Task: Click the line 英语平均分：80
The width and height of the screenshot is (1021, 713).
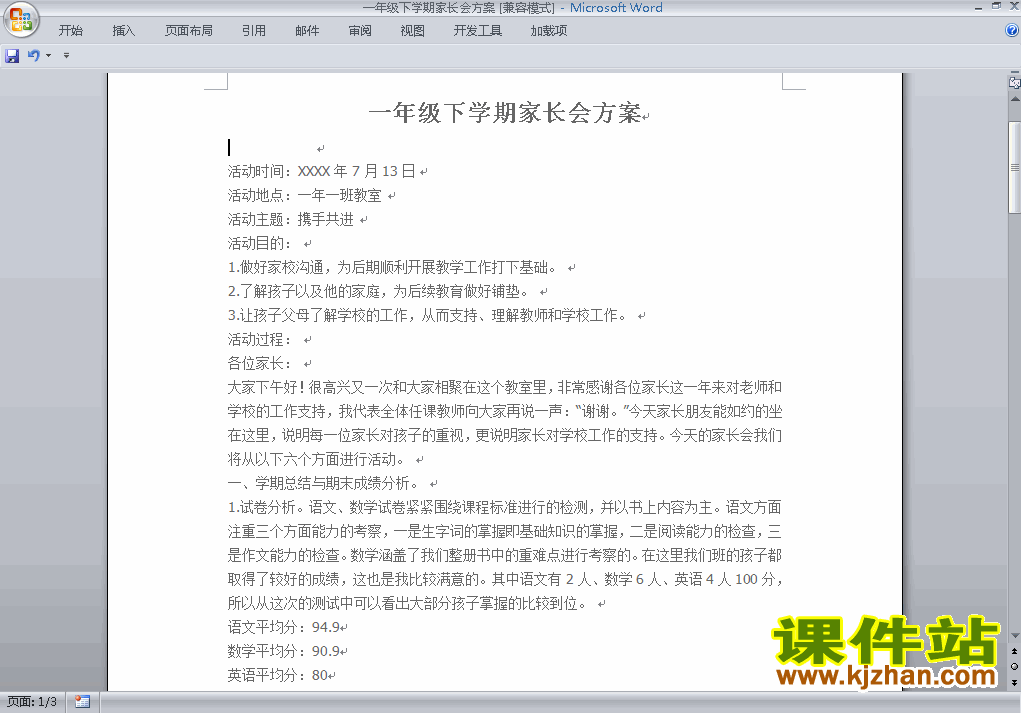Action: pyautogui.click(x=277, y=676)
